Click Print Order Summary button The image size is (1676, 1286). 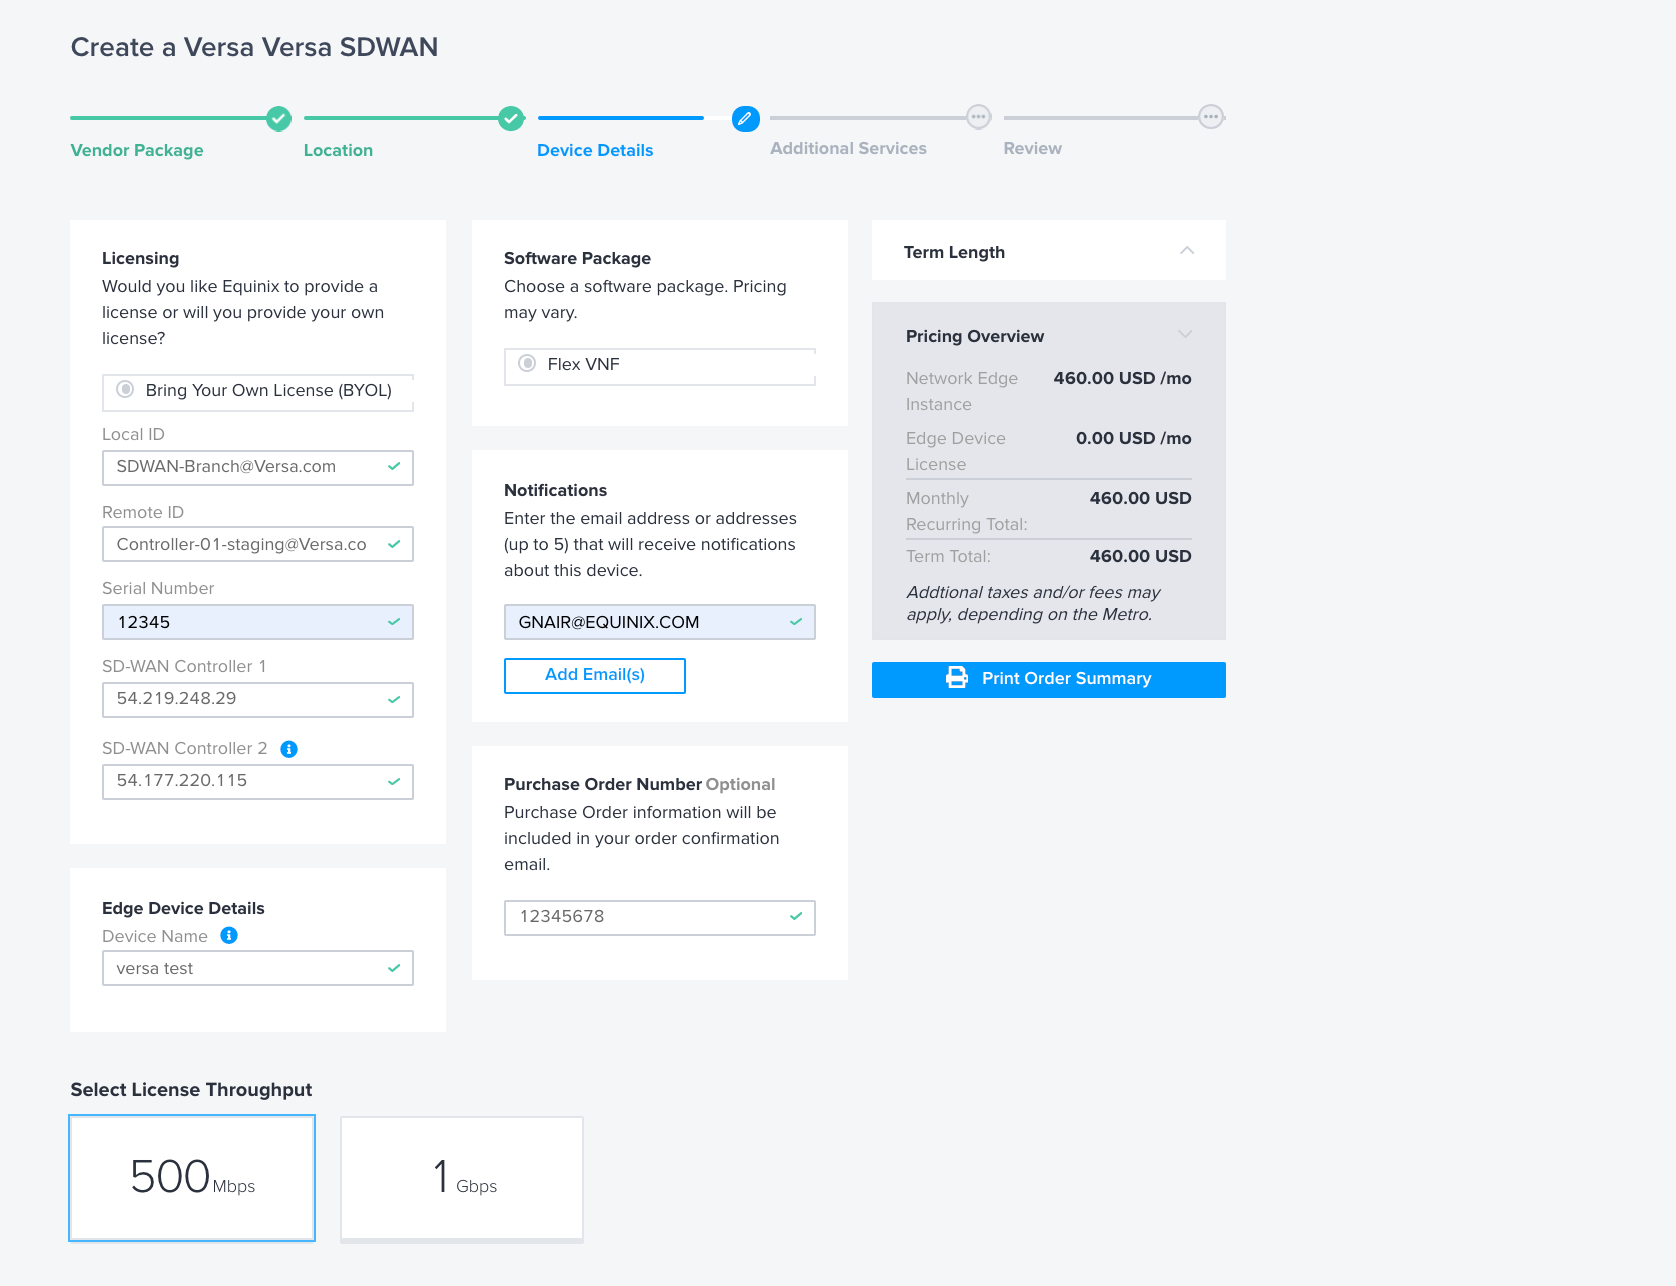[x=1049, y=679]
